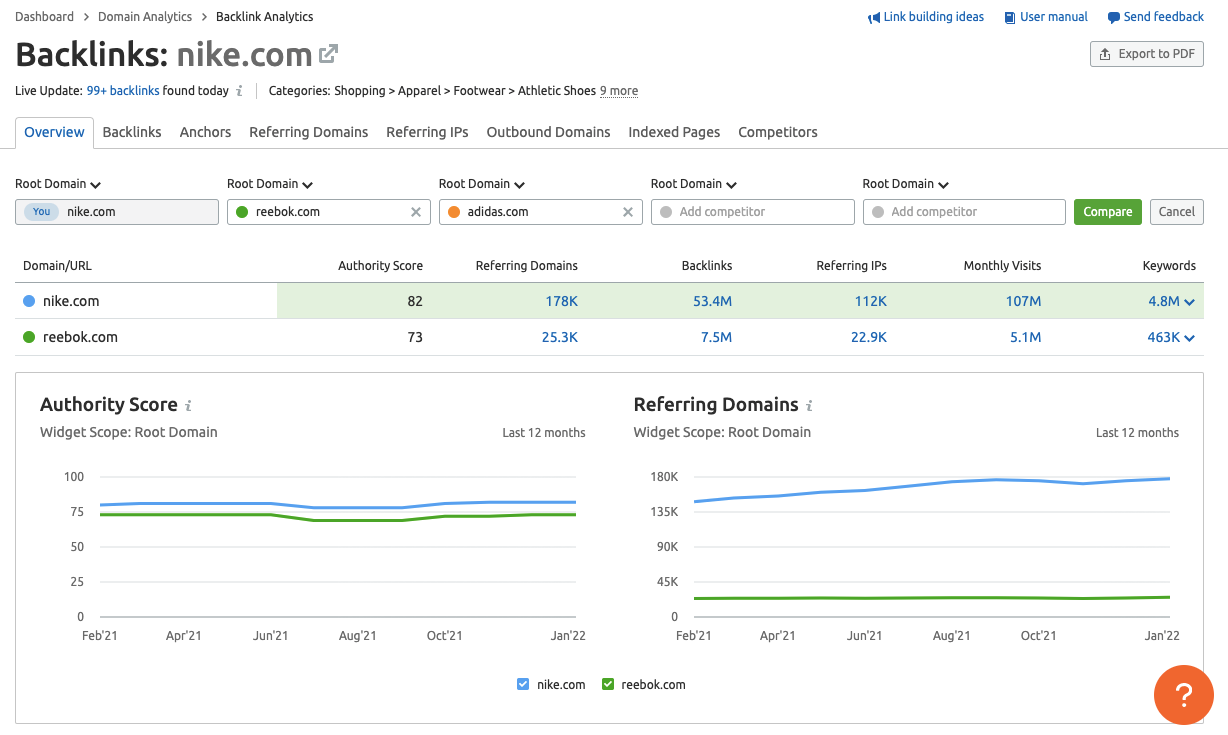Click the orange dot beside adidas.com input
The width and height of the screenshot is (1228, 735).
point(454,212)
